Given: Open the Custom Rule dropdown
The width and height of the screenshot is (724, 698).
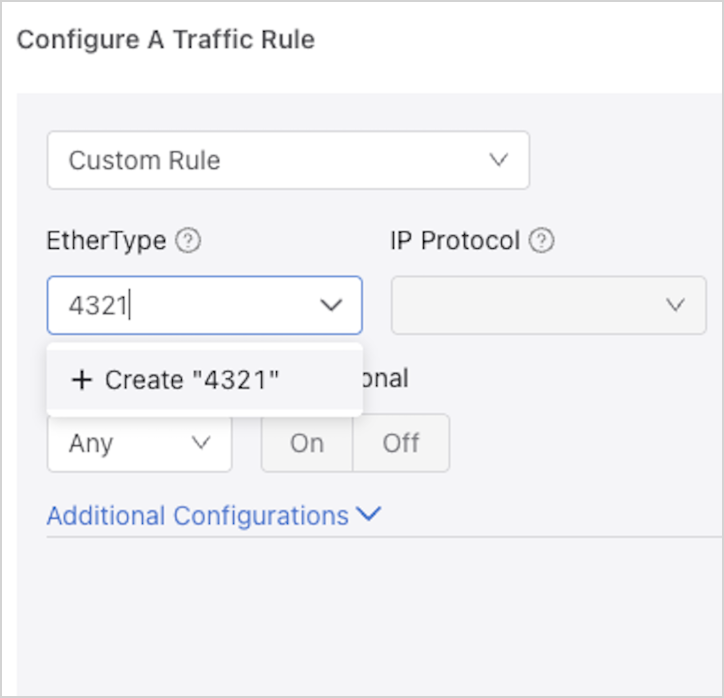Looking at the screenshot, I should 288,160.
